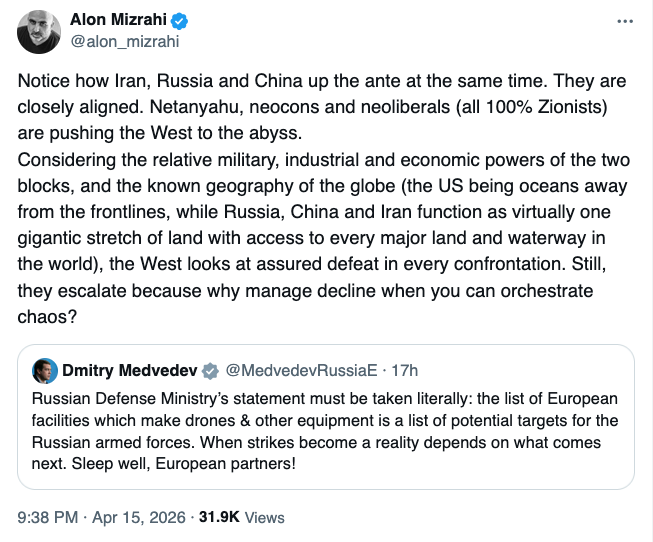Click the Views label
653x542 pixels.
point(265,517)
